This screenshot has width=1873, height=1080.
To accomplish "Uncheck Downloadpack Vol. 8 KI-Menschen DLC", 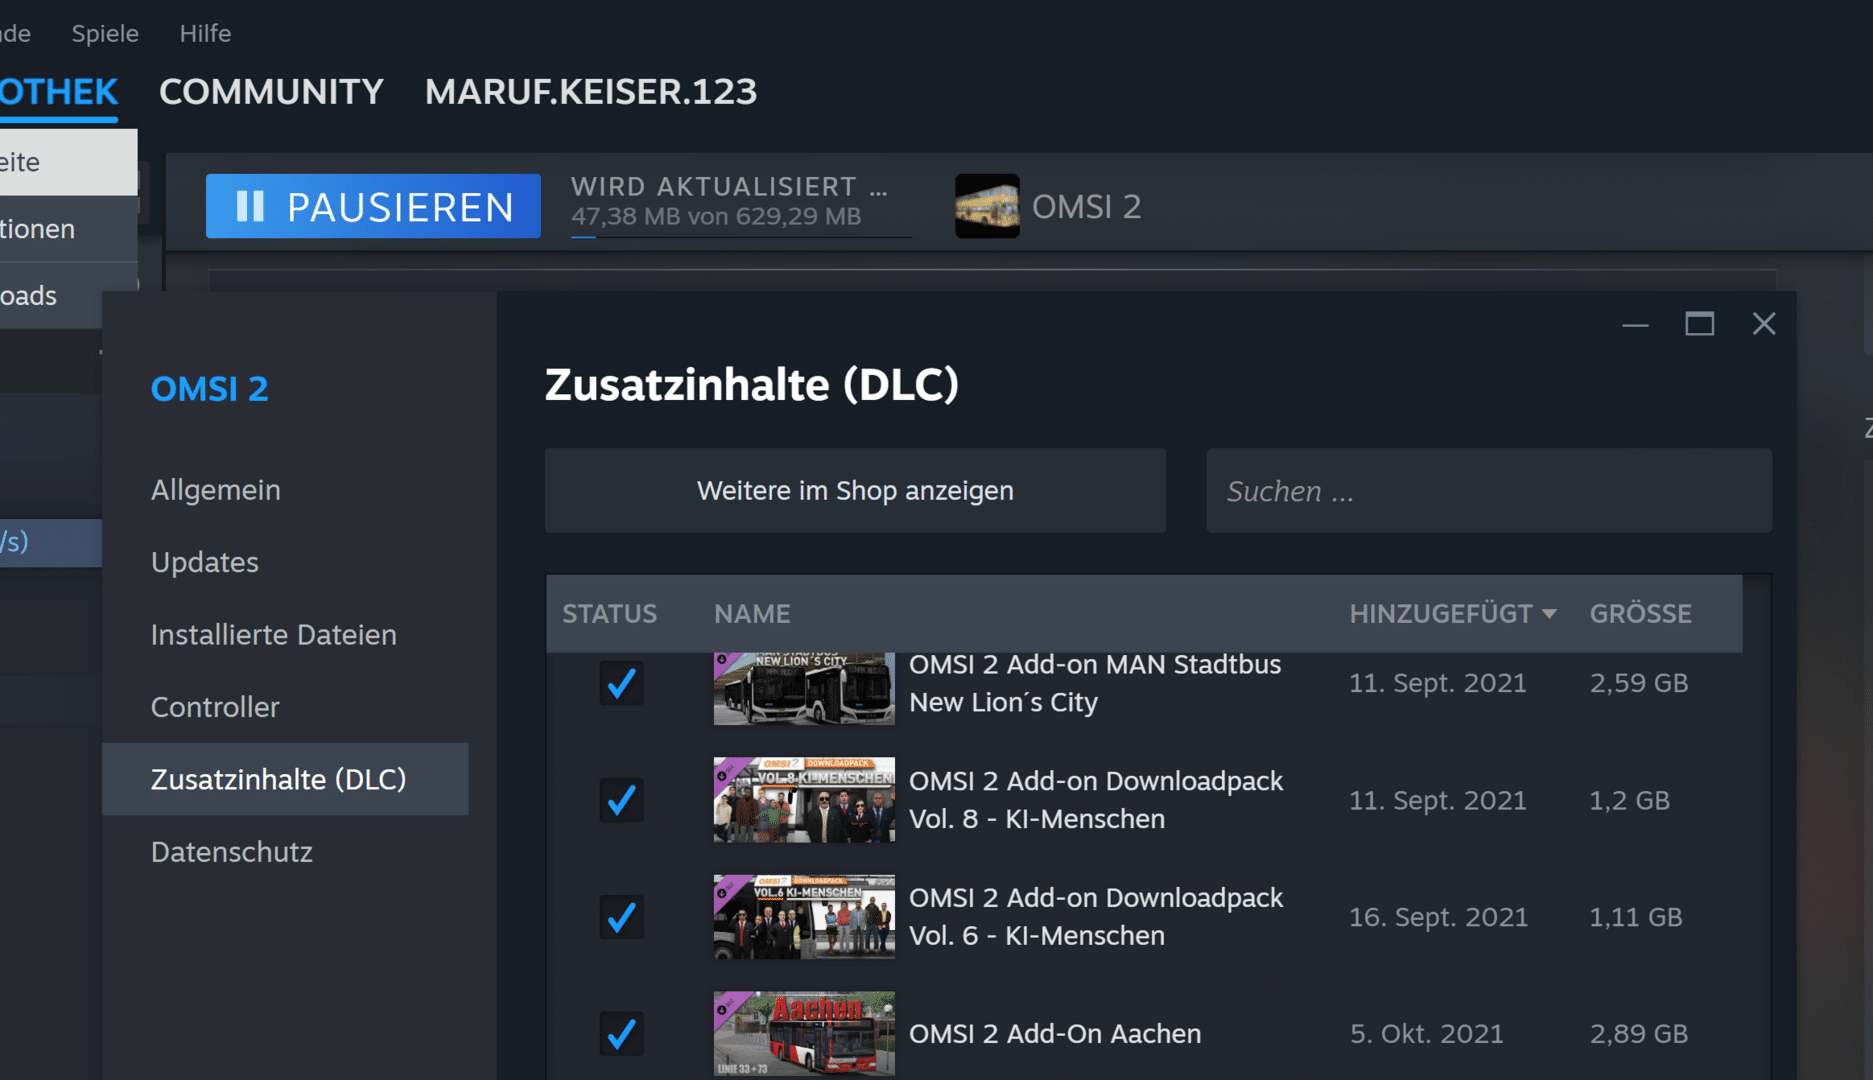I will pos(621,800).
